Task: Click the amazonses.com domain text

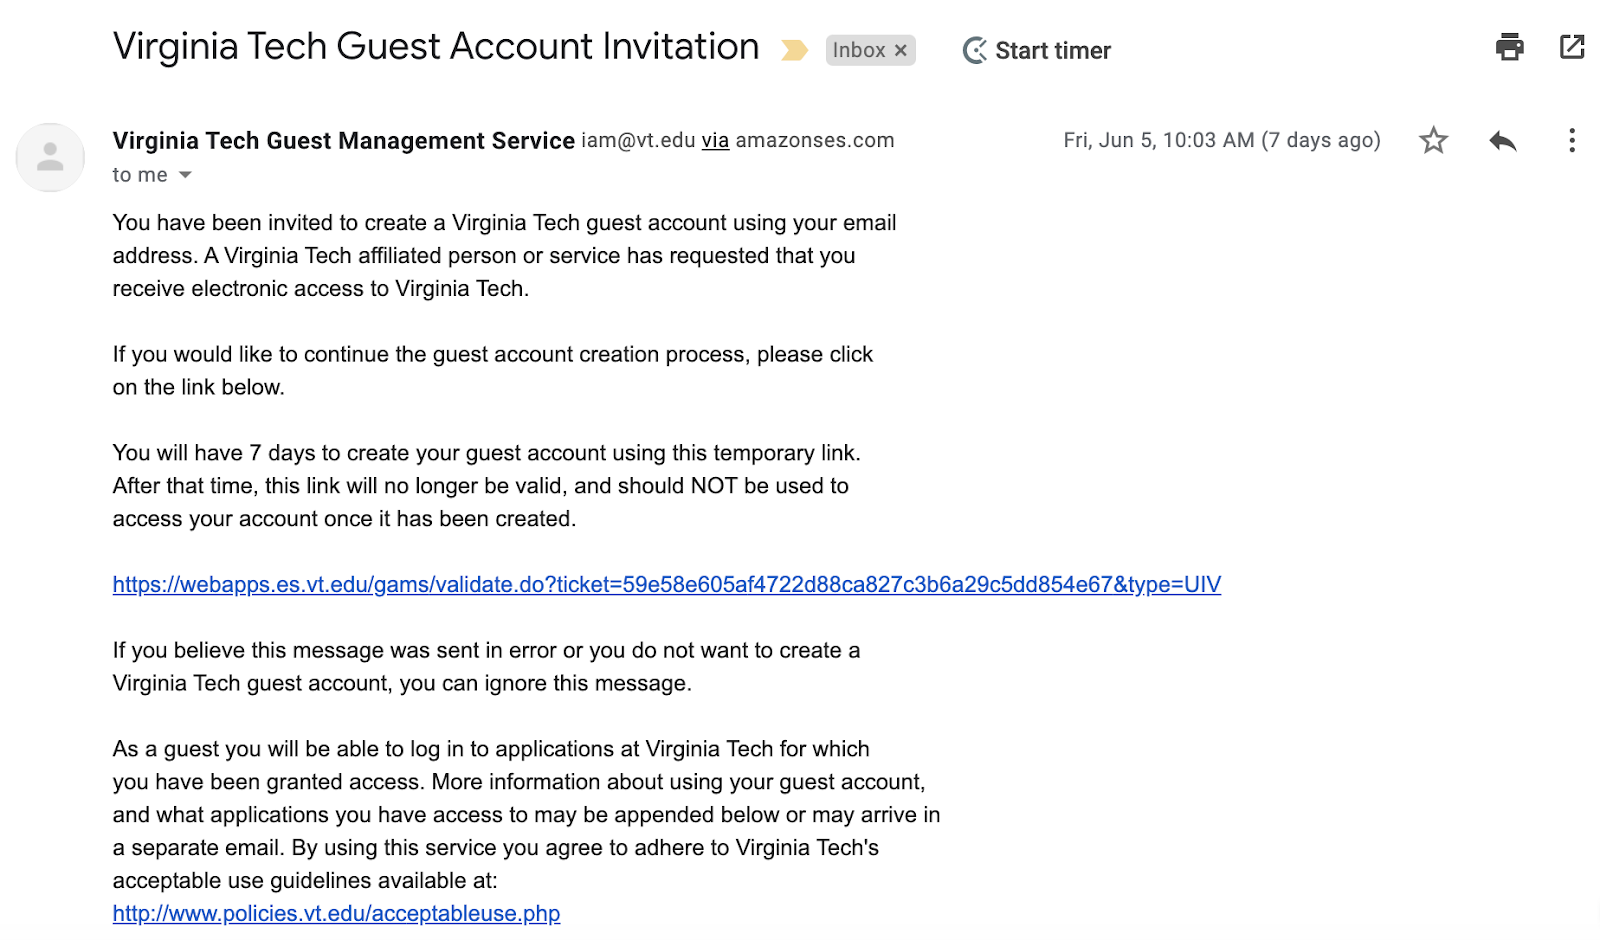Action: tap(815, 141)
